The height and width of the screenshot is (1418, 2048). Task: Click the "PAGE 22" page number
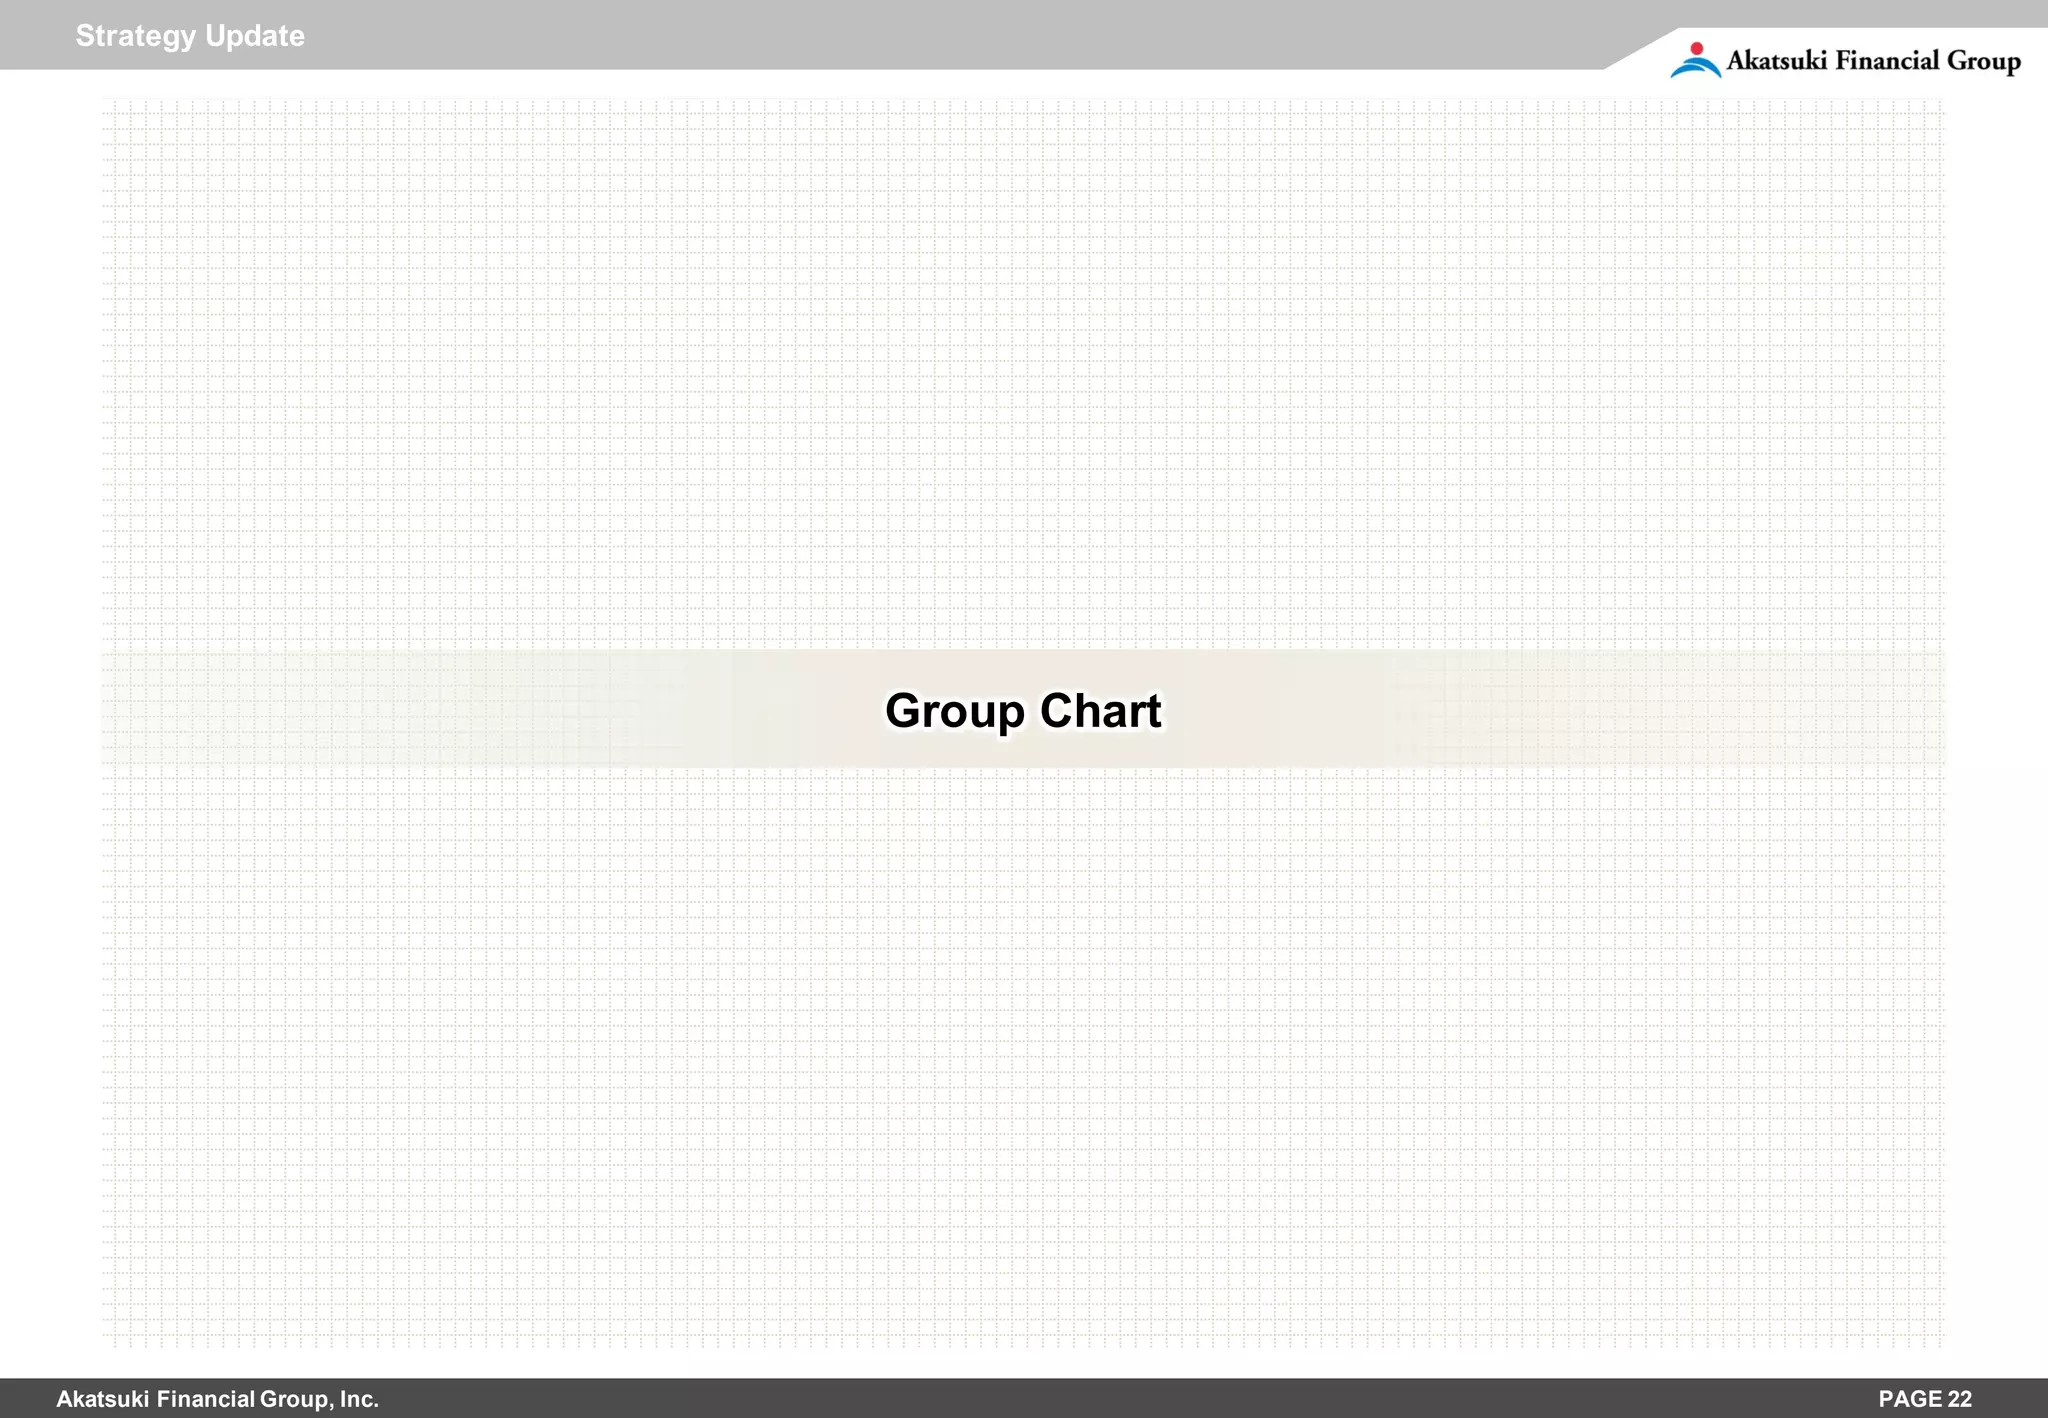(1925, 1399)
